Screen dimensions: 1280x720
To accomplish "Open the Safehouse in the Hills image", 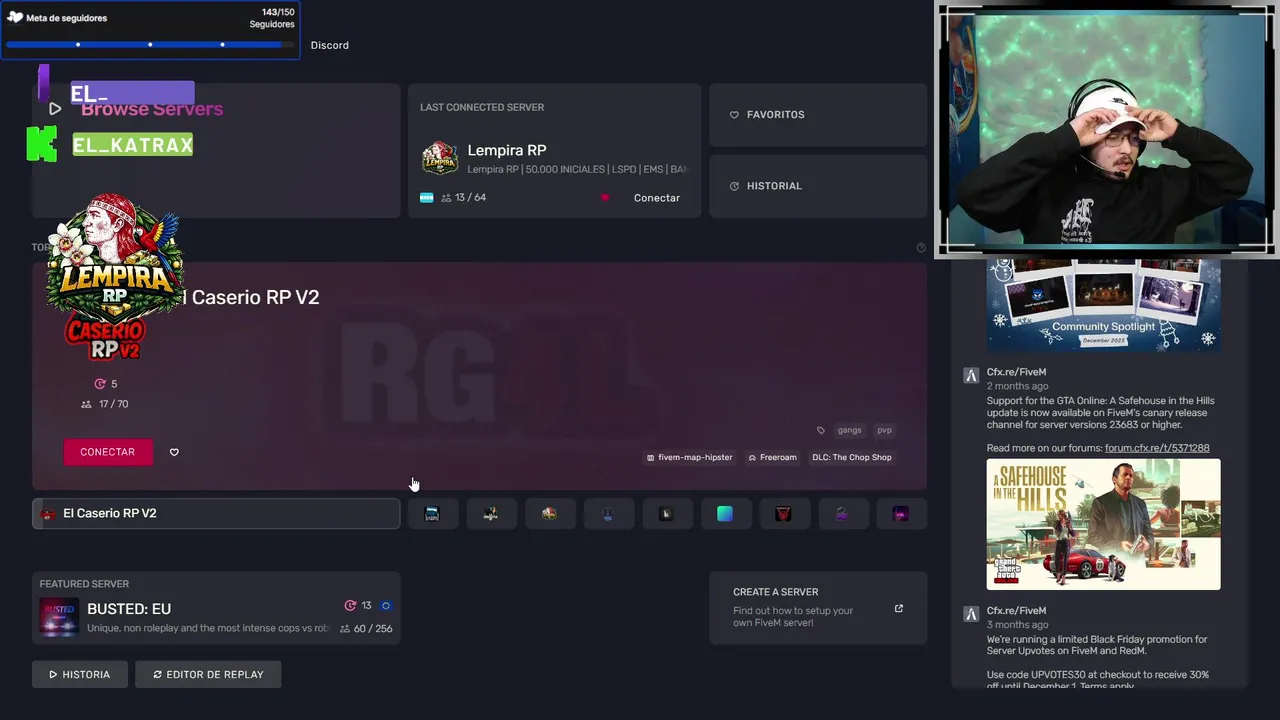I will [x=1103, y=524].
